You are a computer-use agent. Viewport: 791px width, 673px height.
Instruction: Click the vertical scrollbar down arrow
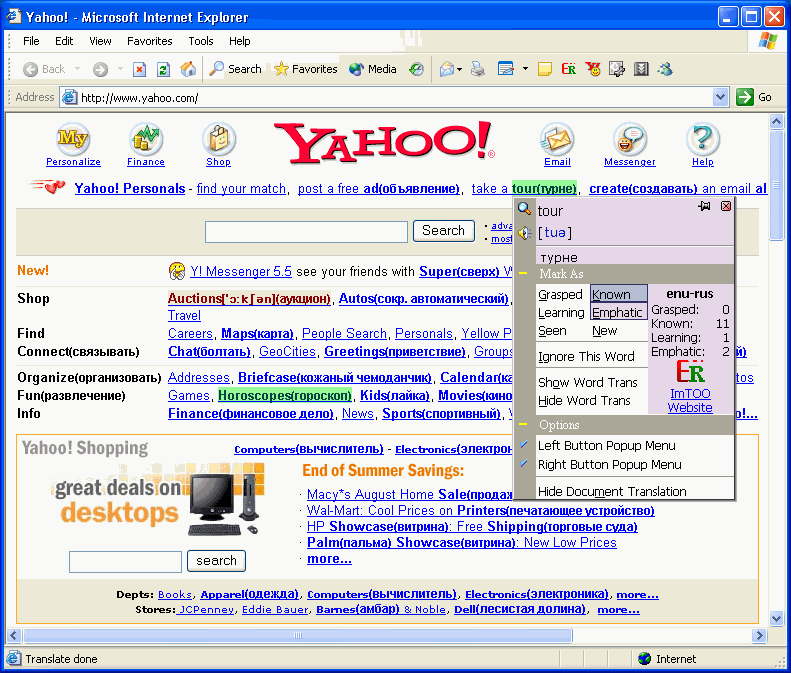pos(776,618)
